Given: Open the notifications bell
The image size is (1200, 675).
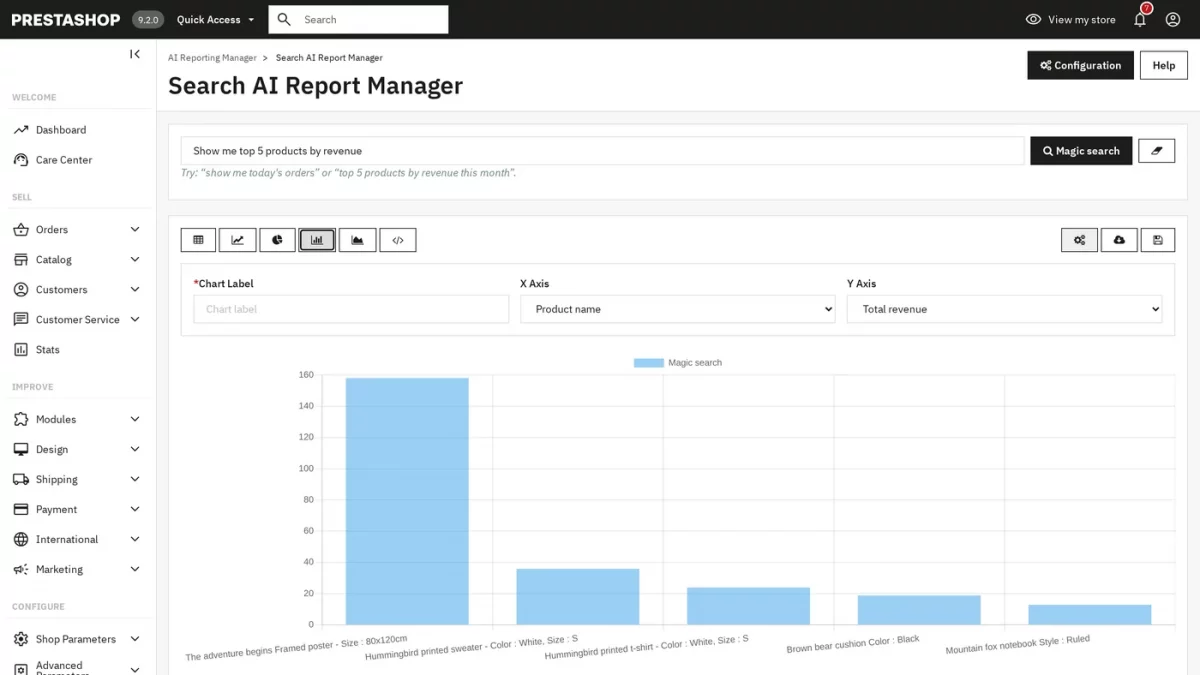Looking at the screenshot, I should [1140, 19].
